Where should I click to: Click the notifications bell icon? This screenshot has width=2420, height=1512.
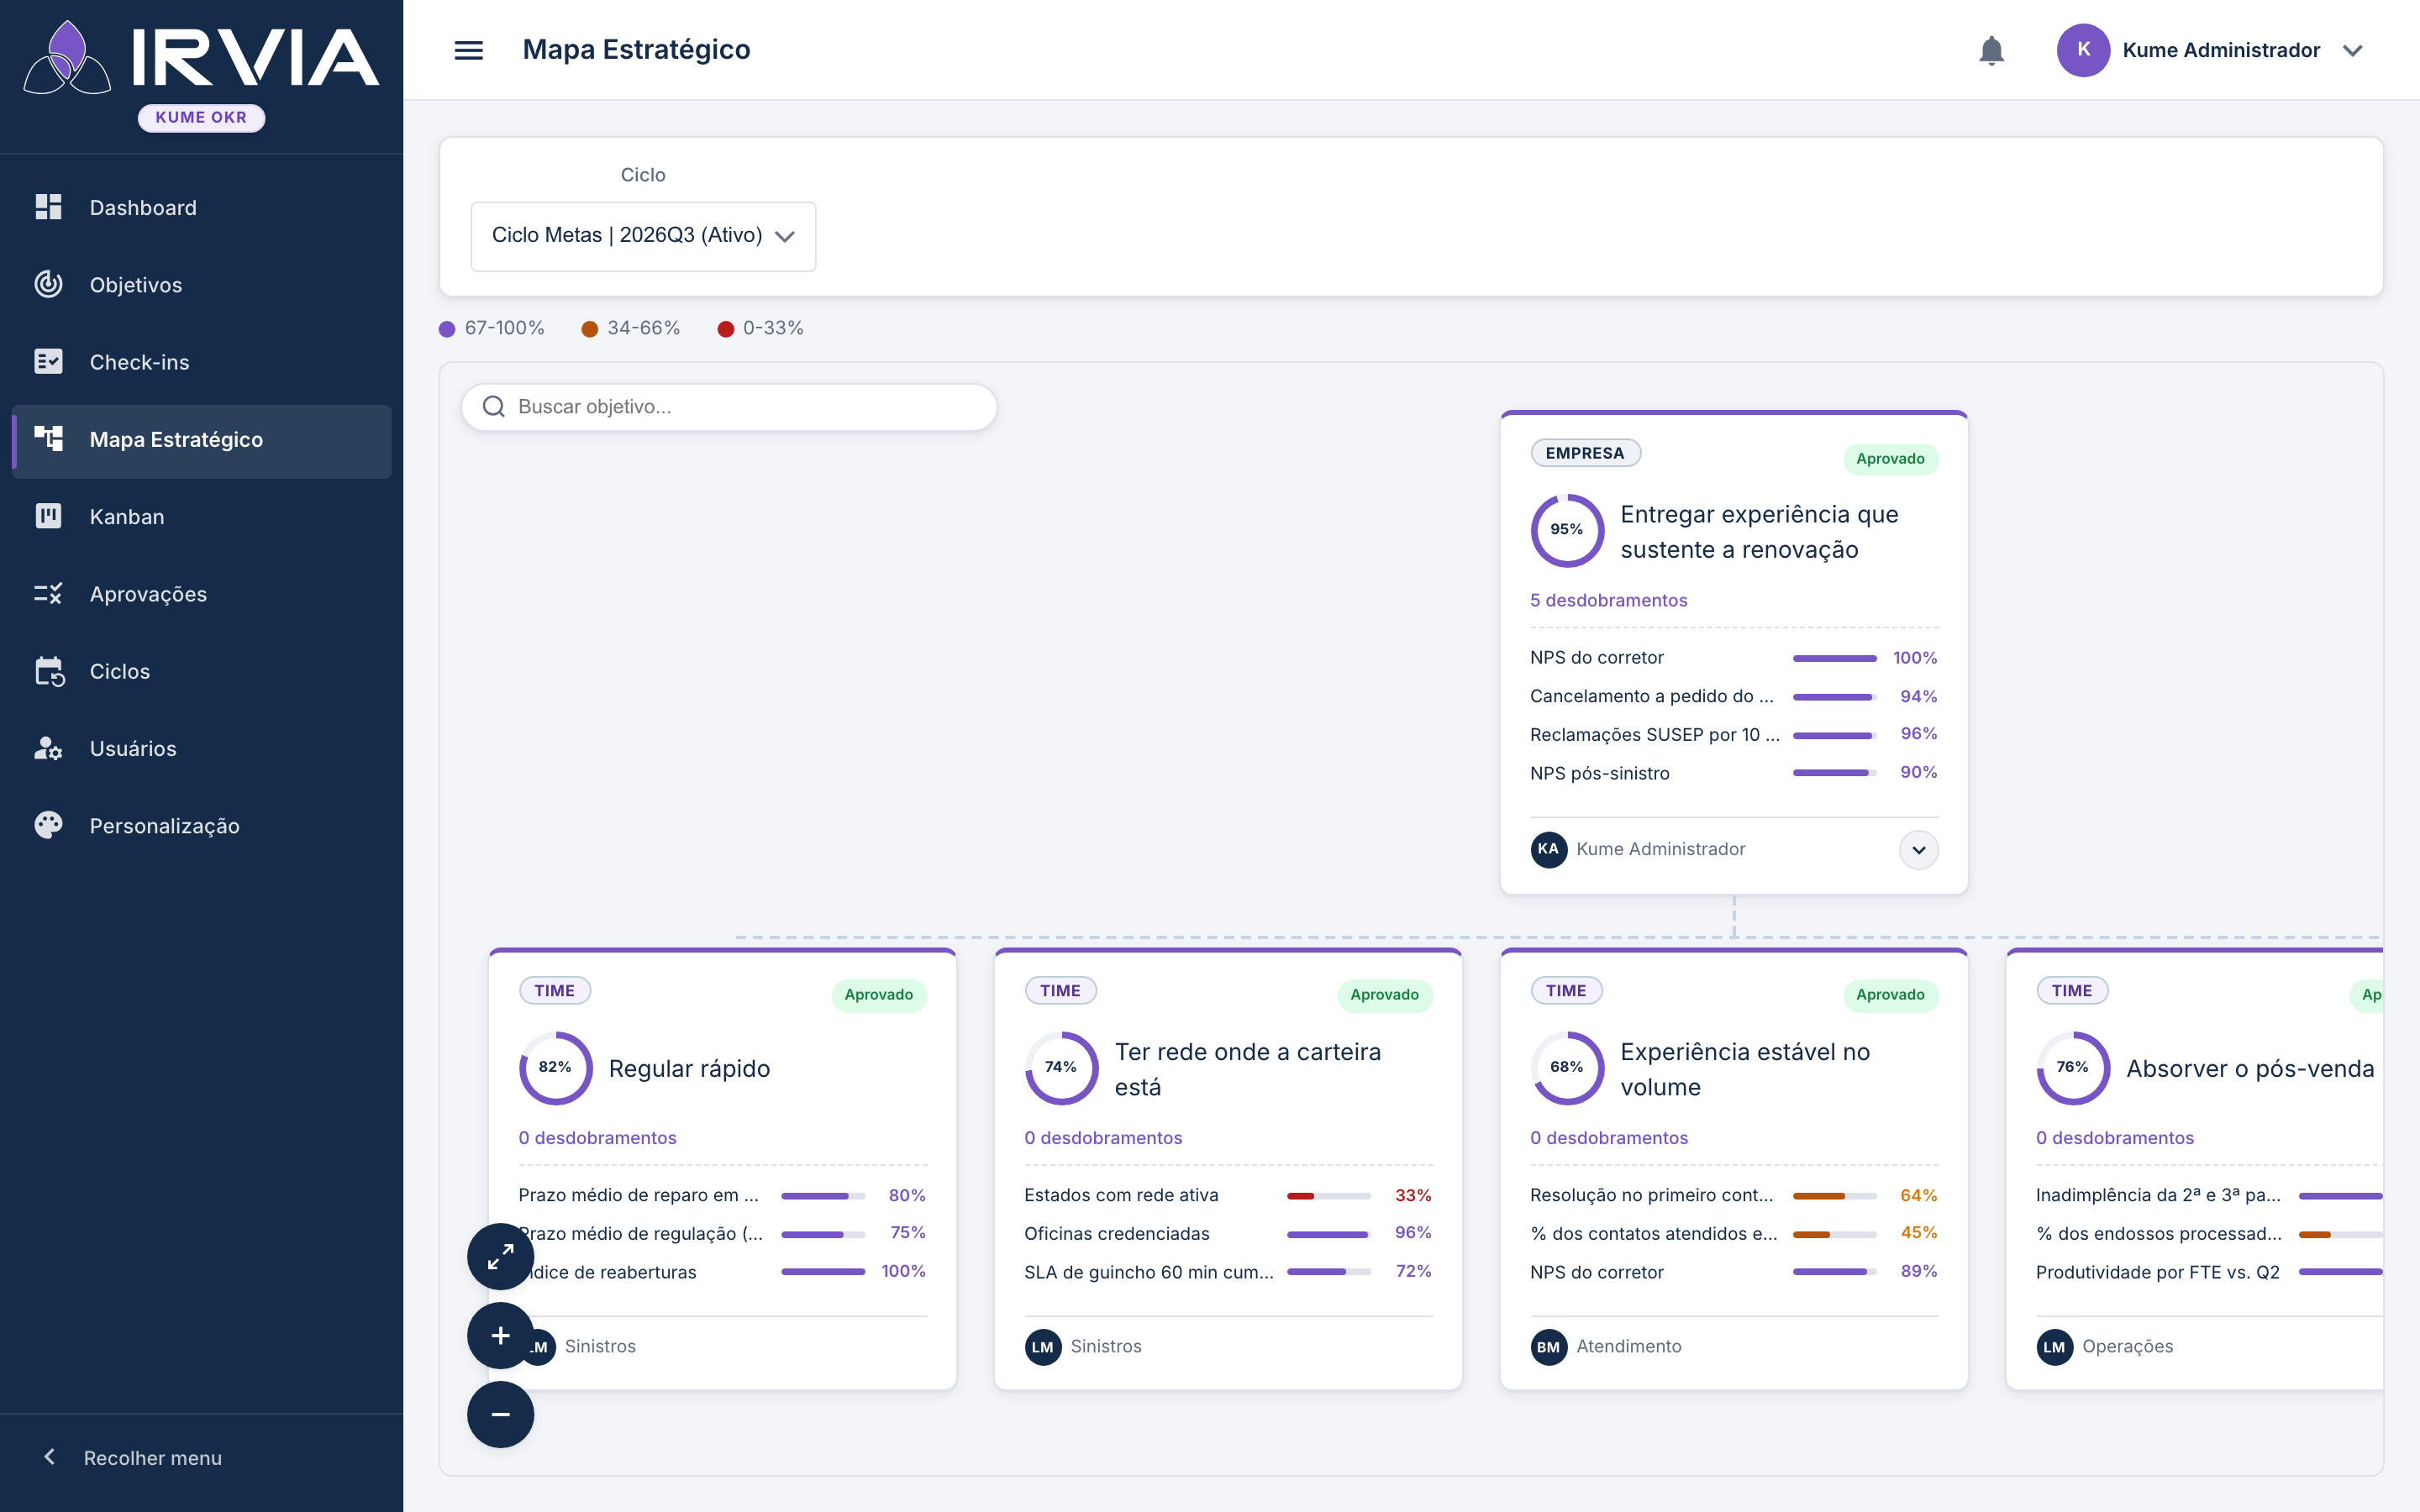click(x=1991, y=50)
